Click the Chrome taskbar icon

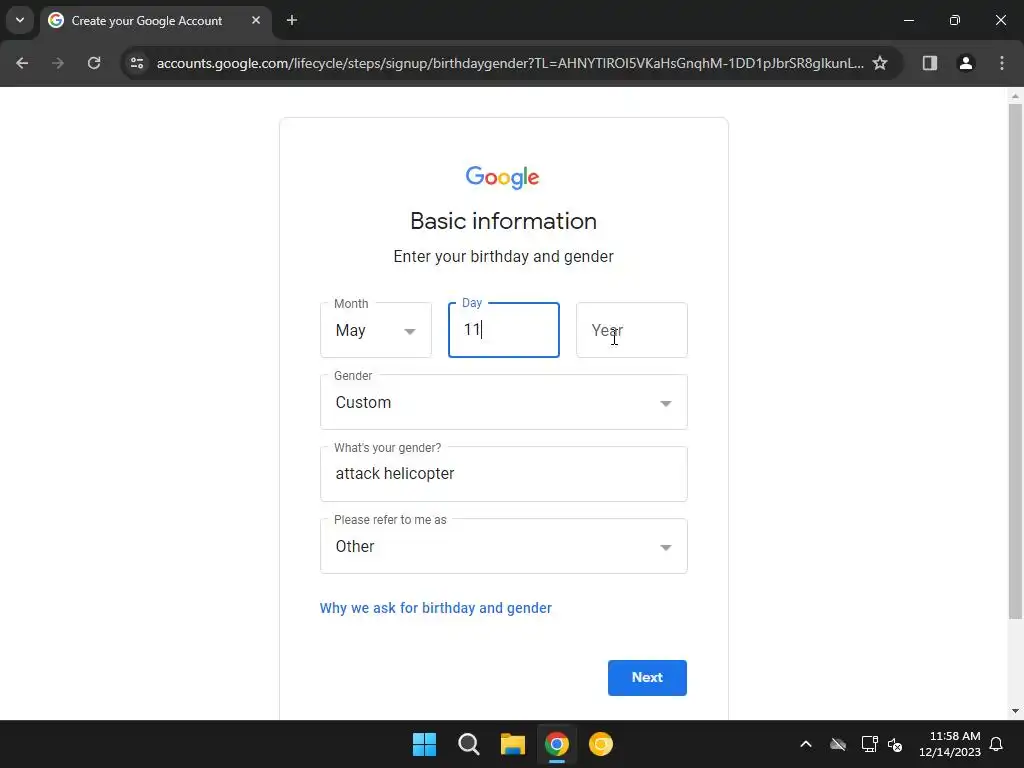point(556,744)
